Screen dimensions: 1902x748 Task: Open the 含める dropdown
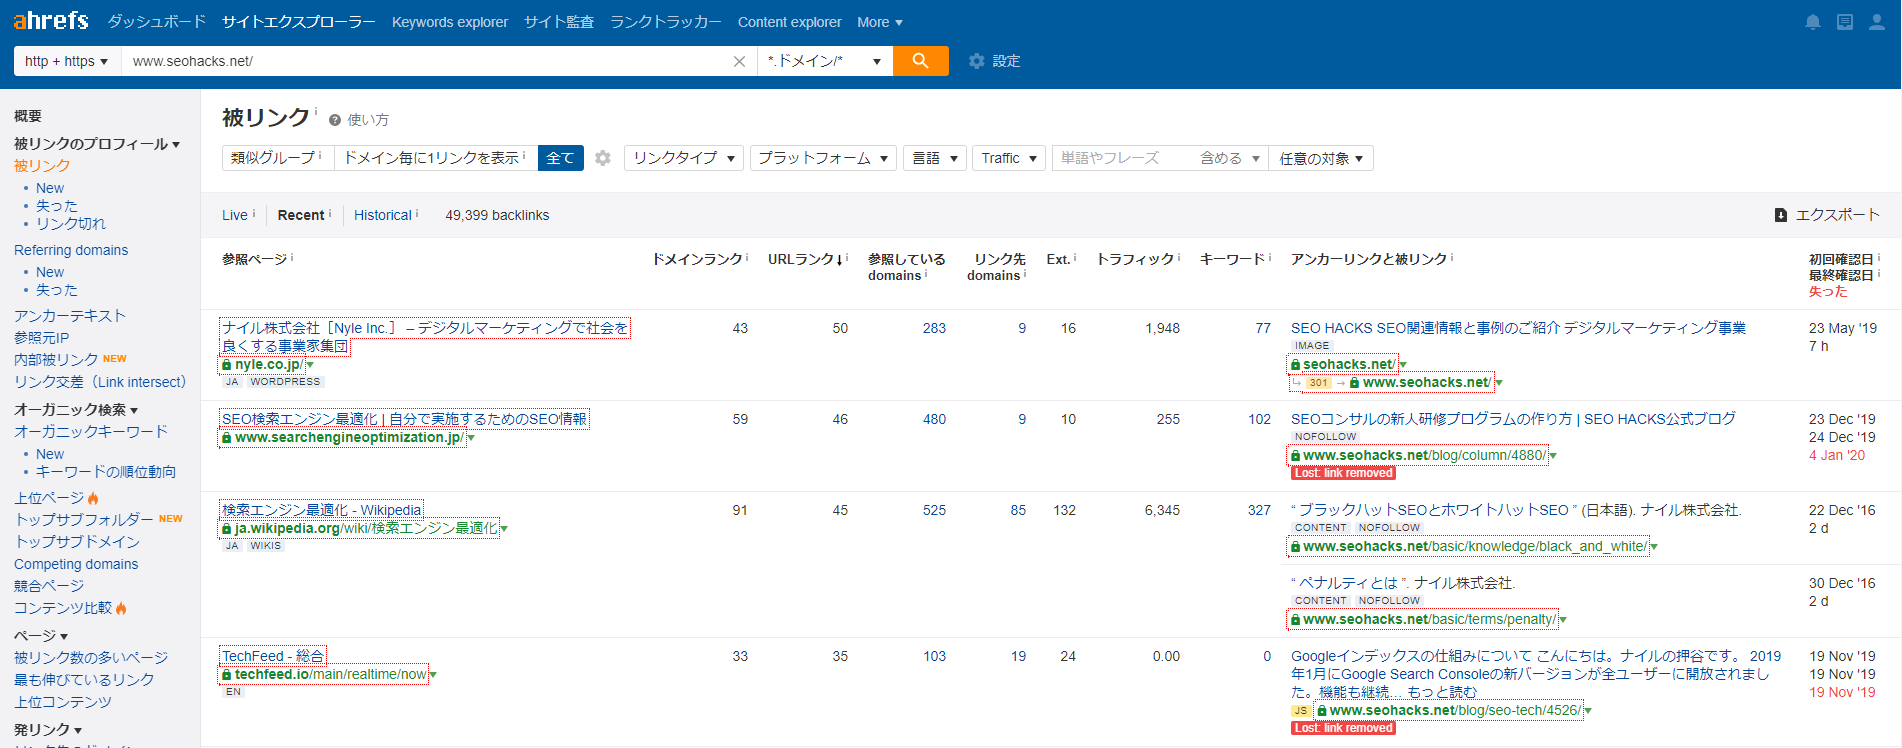coord(1230,158)
